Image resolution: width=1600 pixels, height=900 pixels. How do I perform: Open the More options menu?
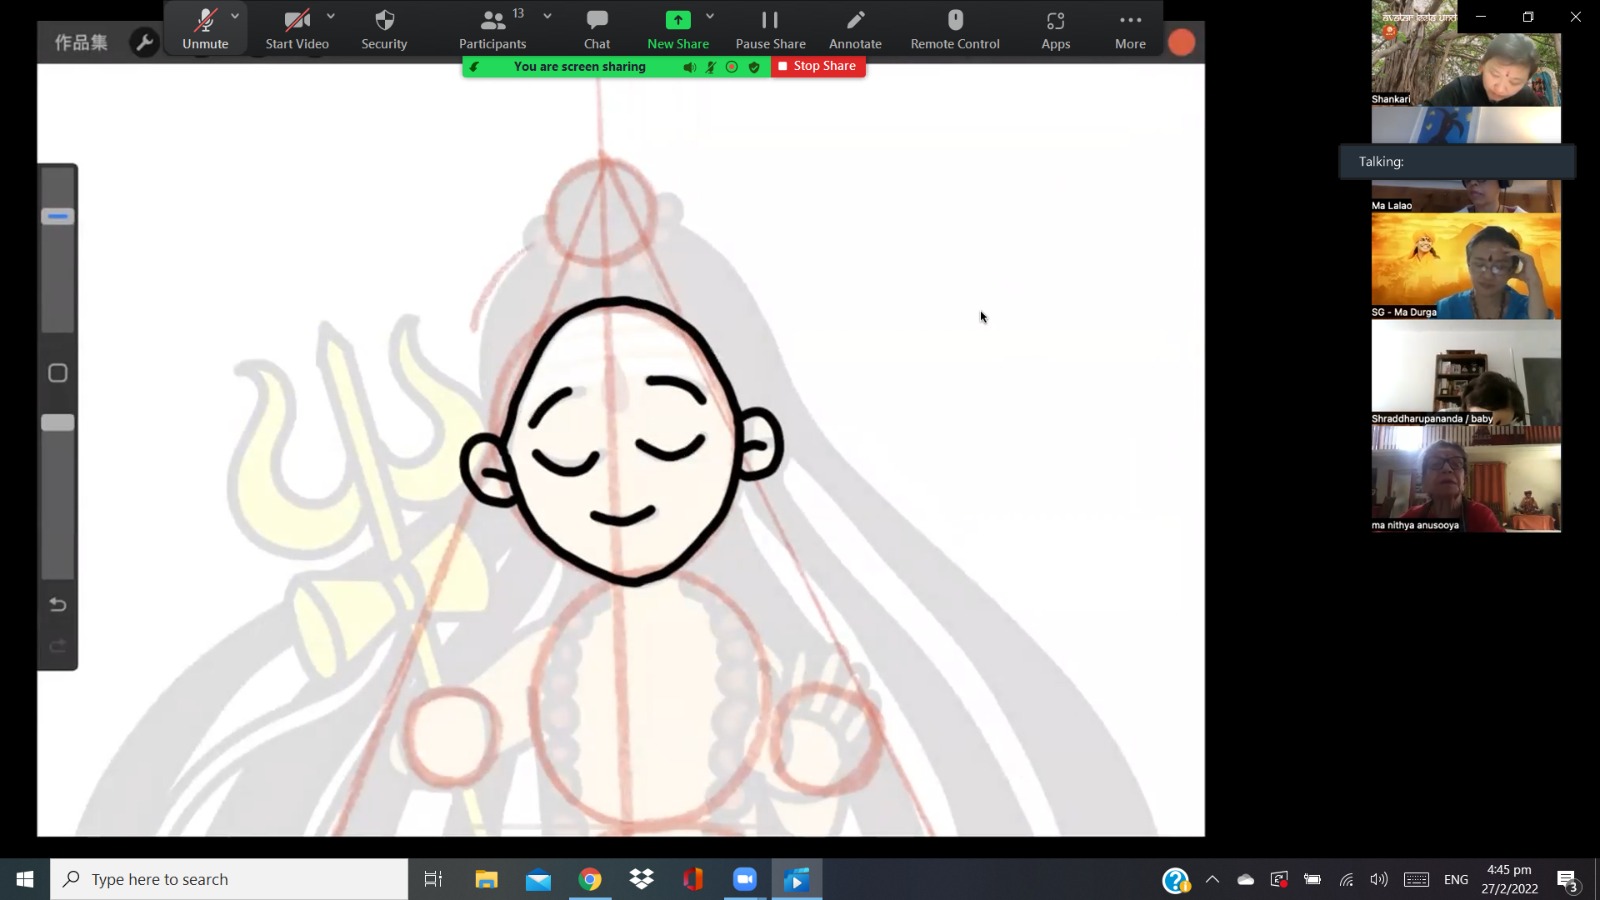tap(1130, 29)
